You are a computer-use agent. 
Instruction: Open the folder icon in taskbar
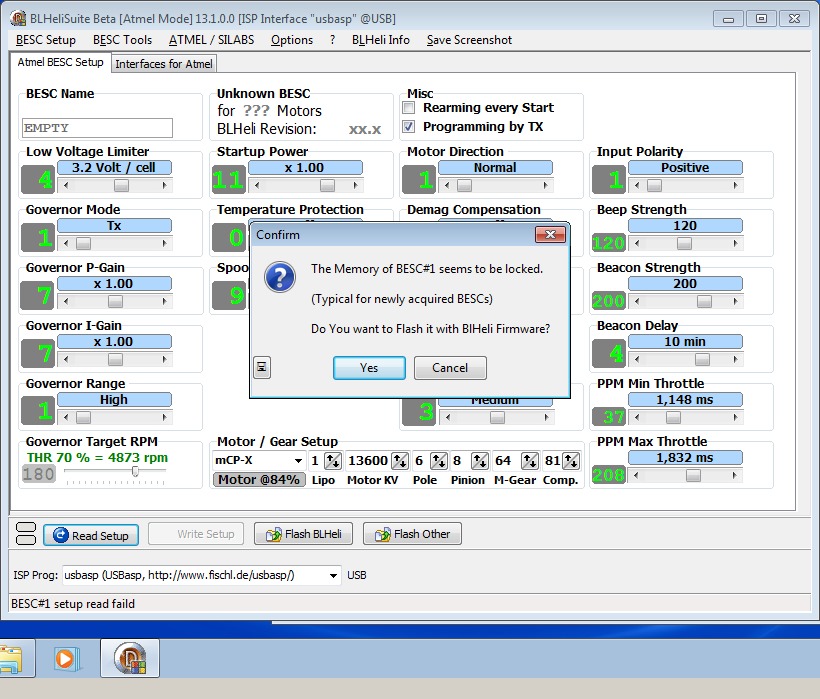pyautogui.click(x=12, y=659)
